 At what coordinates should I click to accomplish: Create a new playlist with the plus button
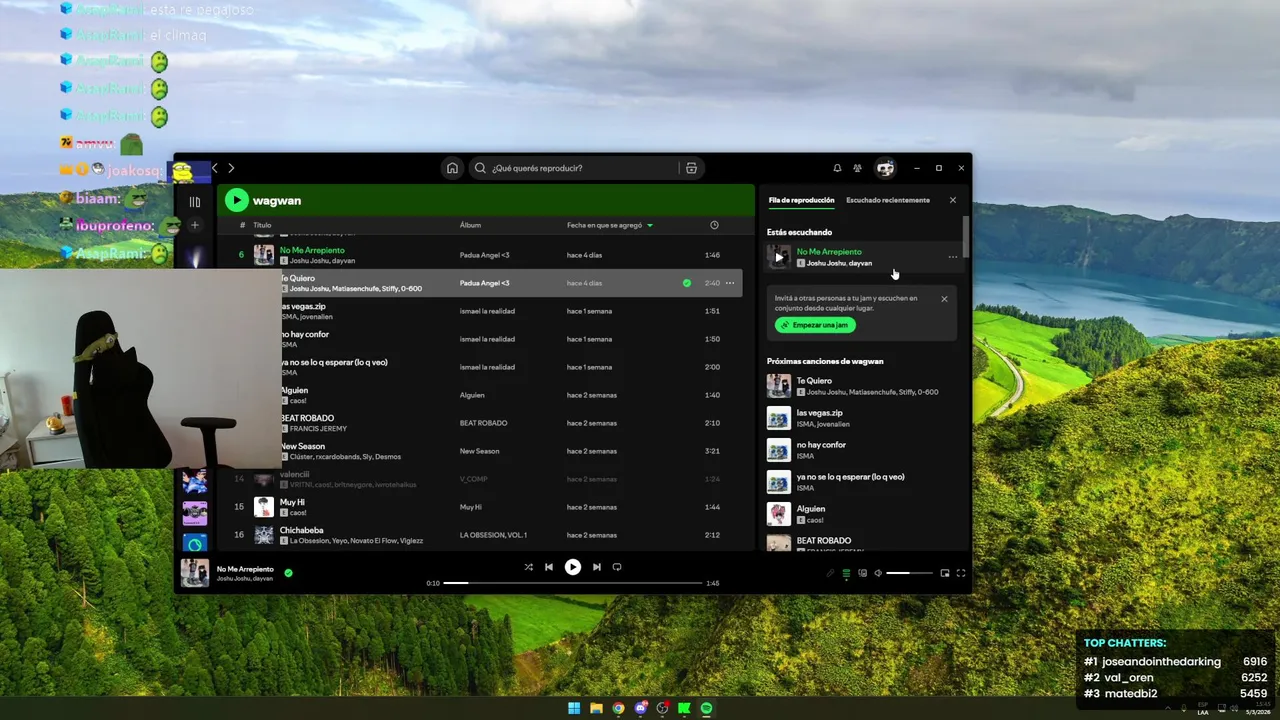point(195,226)
